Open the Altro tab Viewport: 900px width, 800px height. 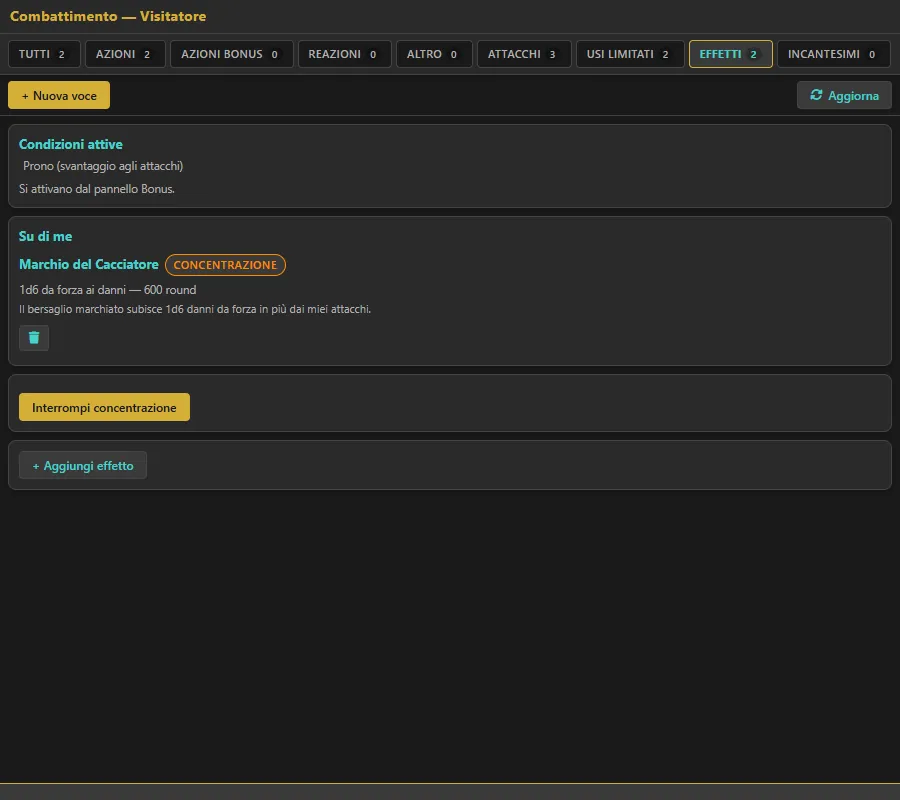click(434, 54)
